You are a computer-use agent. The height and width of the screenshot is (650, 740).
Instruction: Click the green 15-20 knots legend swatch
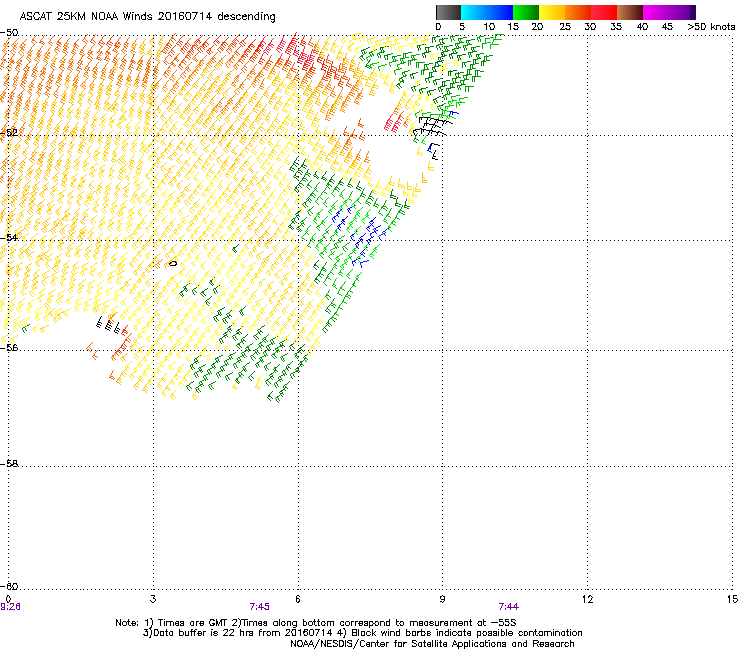pos(526,12)
